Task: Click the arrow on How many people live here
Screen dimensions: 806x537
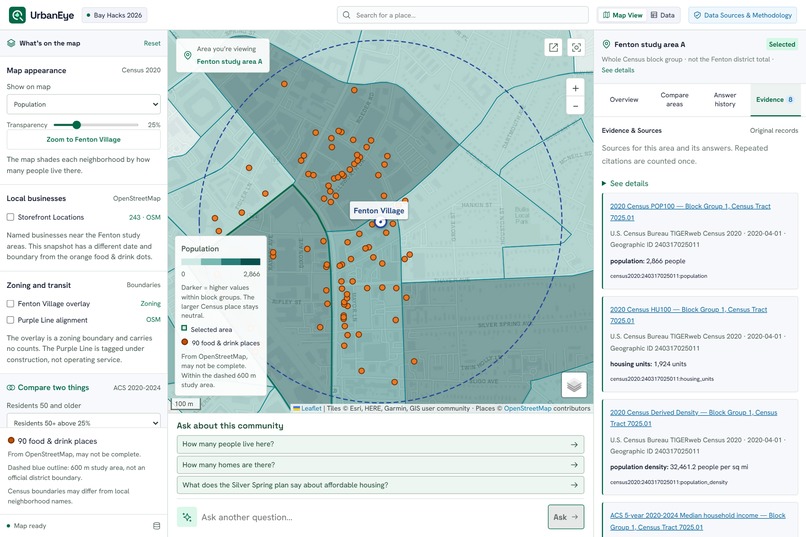Action: (574, 445)
